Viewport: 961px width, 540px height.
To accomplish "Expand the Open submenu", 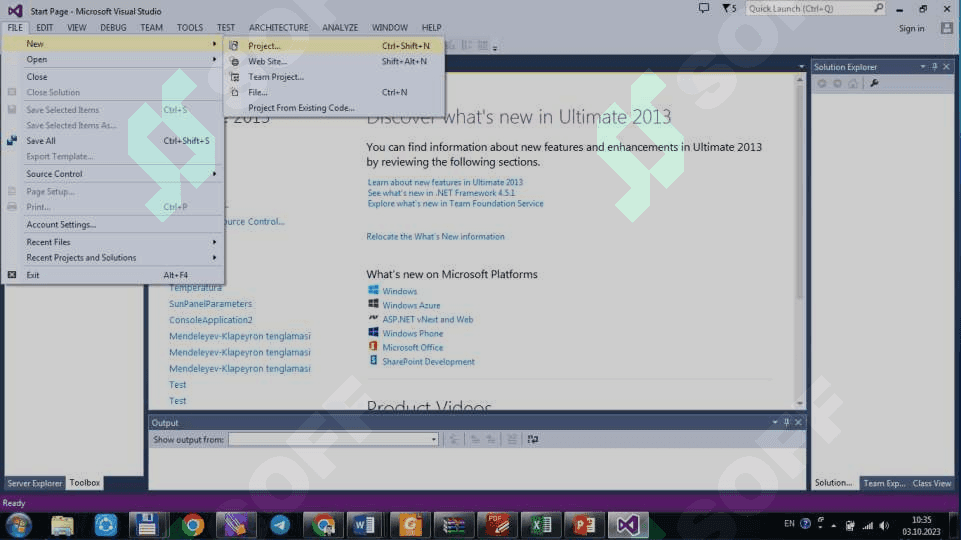I will 113,59.
